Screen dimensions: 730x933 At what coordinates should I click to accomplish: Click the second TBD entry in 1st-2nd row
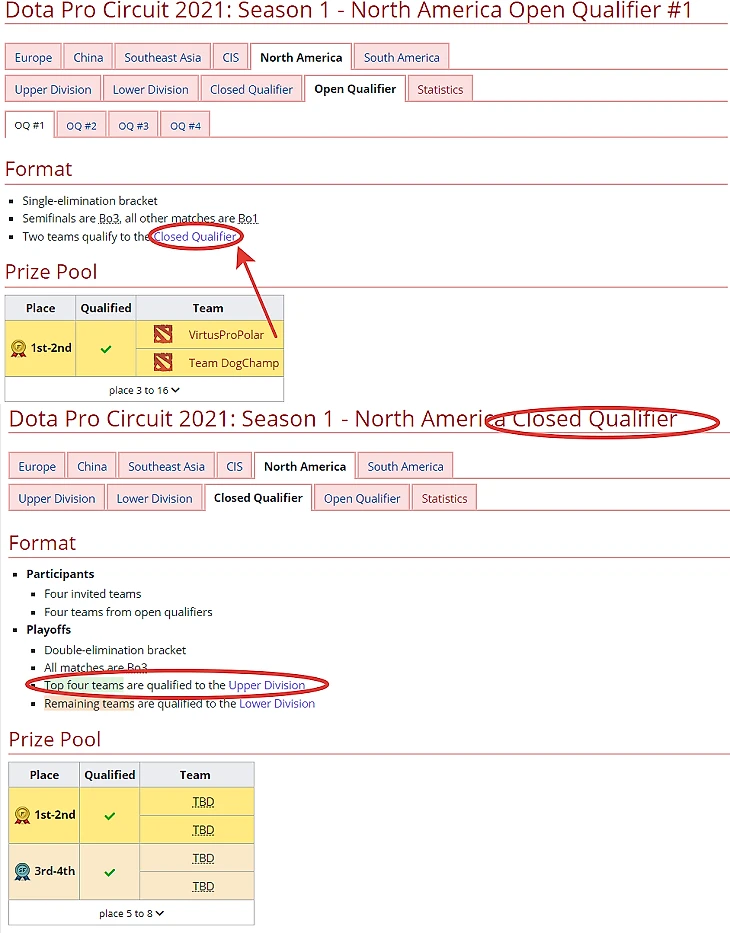[203, 830]
